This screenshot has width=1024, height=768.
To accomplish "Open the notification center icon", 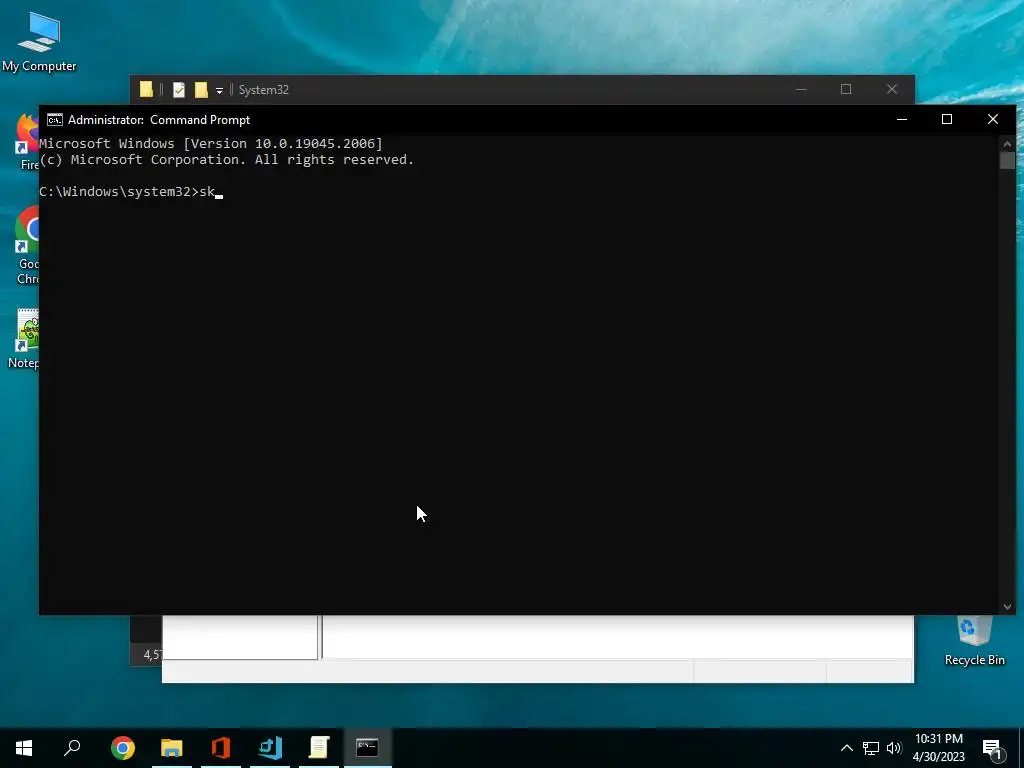I will [x=993, y=748].
